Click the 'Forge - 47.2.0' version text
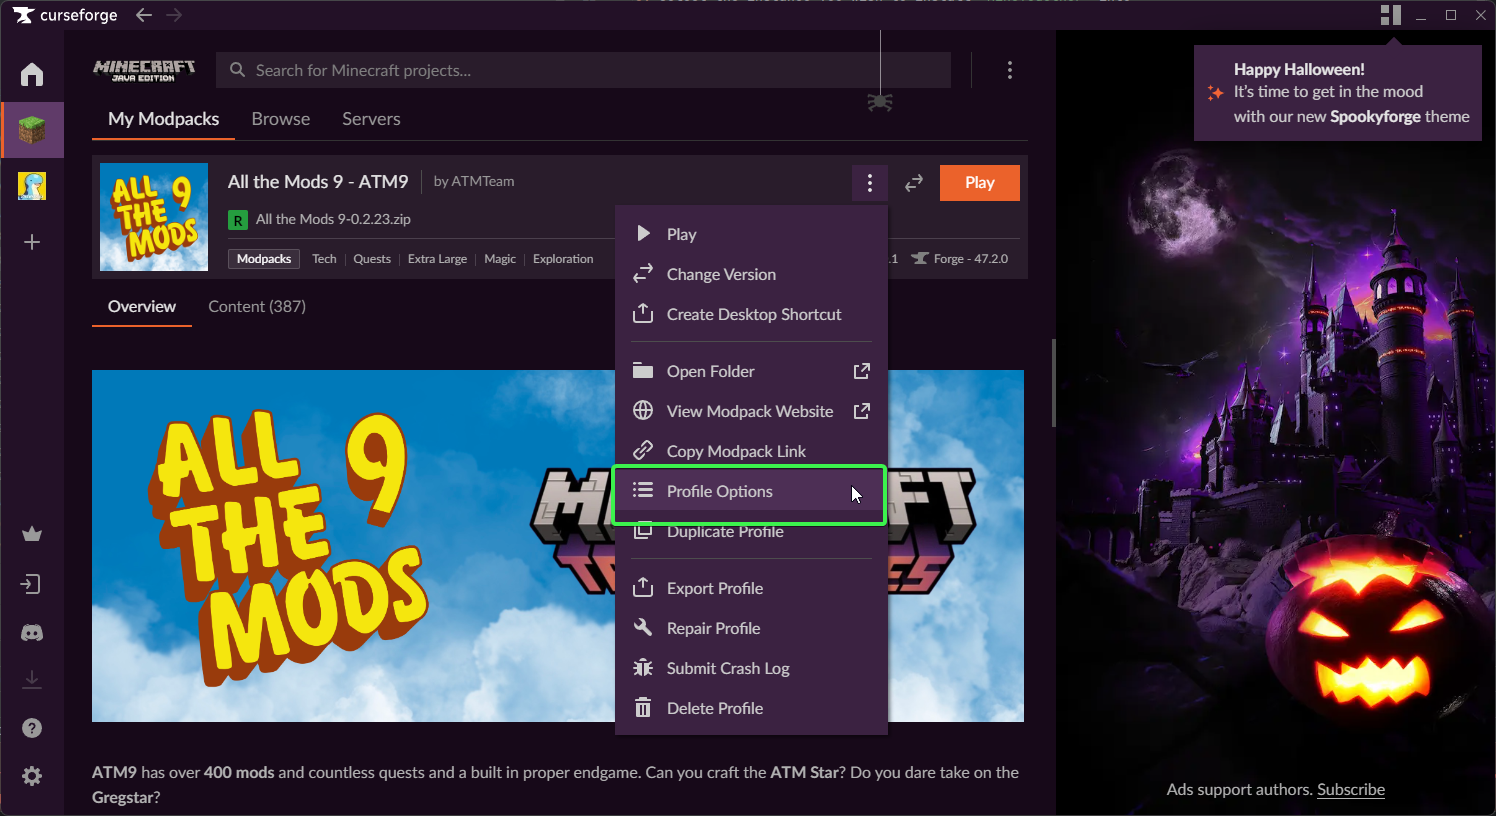 click(x=971, y=259)
